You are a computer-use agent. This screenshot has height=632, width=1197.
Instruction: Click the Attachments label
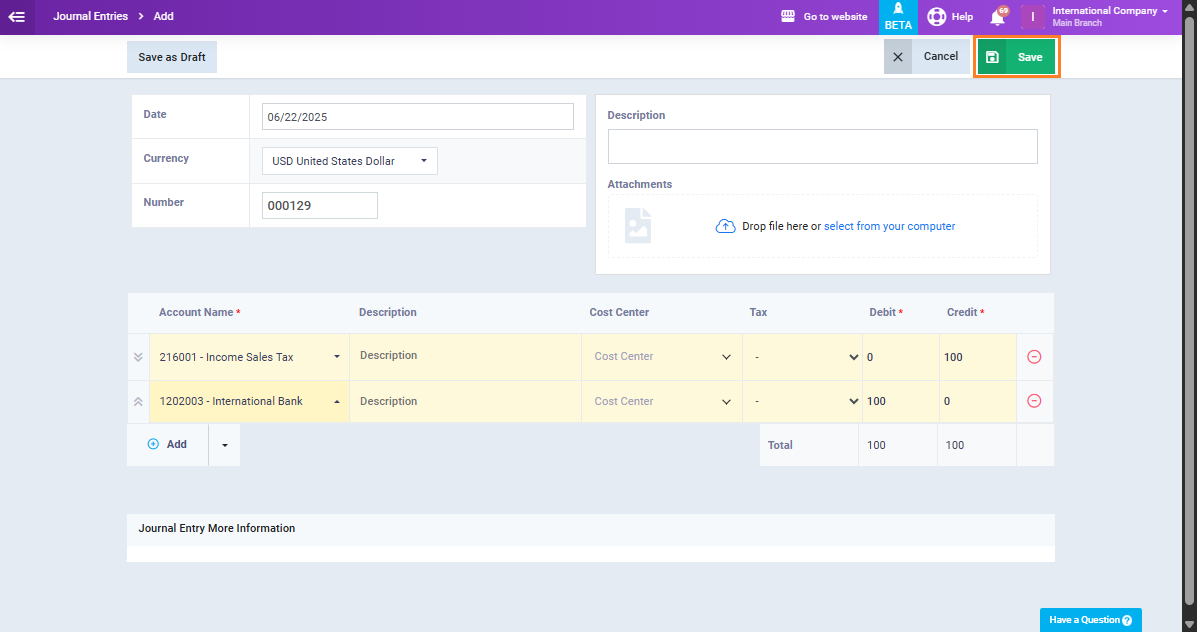pos(640,184)
